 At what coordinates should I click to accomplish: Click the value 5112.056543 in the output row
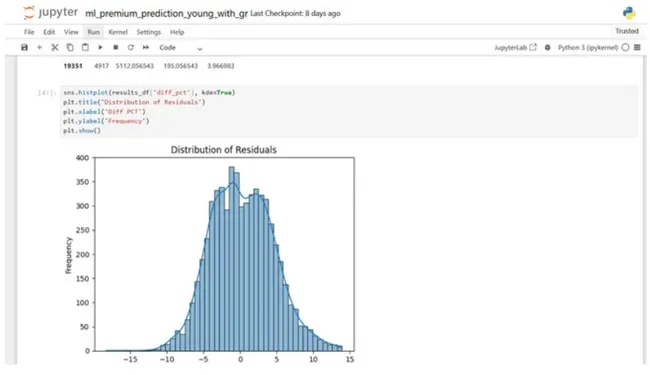(135, 66)
